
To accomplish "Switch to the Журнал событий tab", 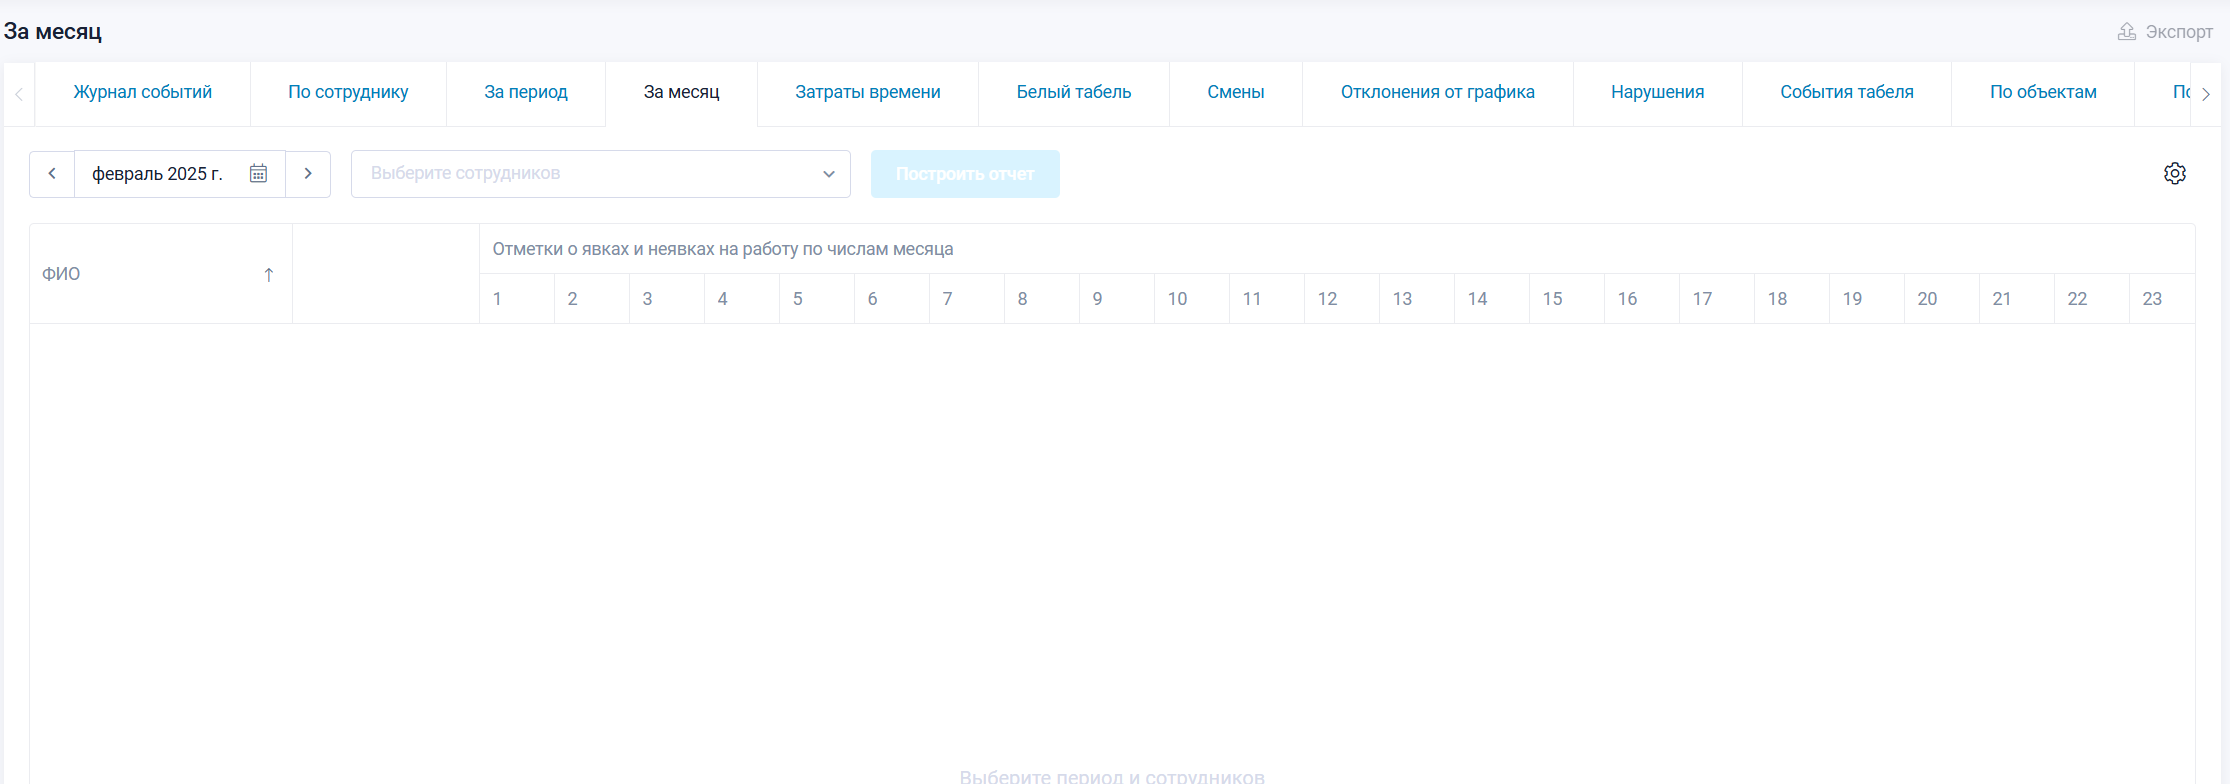I will click(142, 92).
